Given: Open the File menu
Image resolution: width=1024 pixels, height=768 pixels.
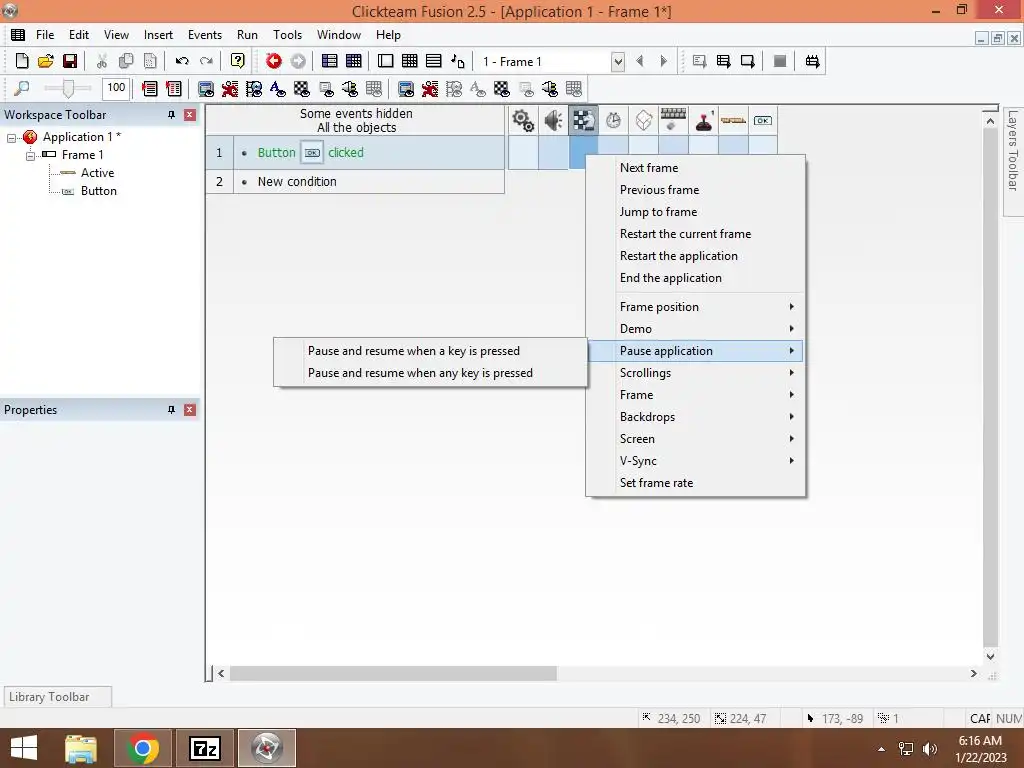Looking at the screenshot, I should click(x=45, y=35).
